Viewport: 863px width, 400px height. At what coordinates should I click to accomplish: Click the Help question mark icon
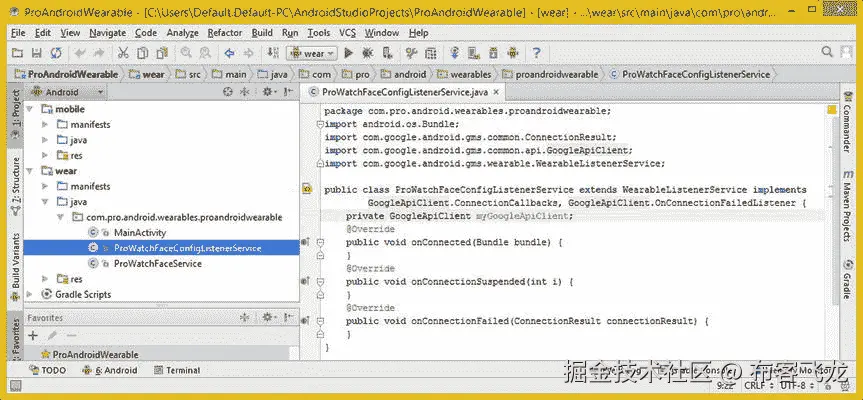click(537, 53)
